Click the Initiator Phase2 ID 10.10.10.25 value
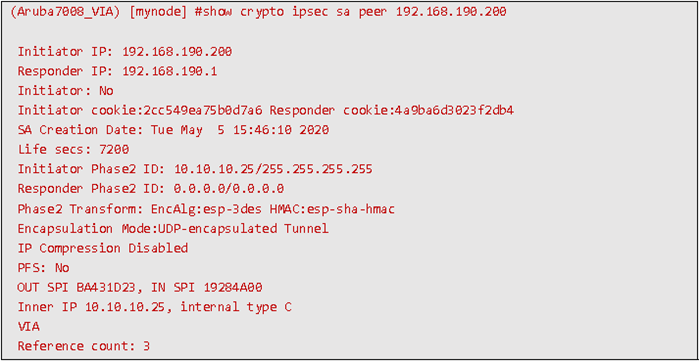The image size is (700, 363). tap(273, 169)
